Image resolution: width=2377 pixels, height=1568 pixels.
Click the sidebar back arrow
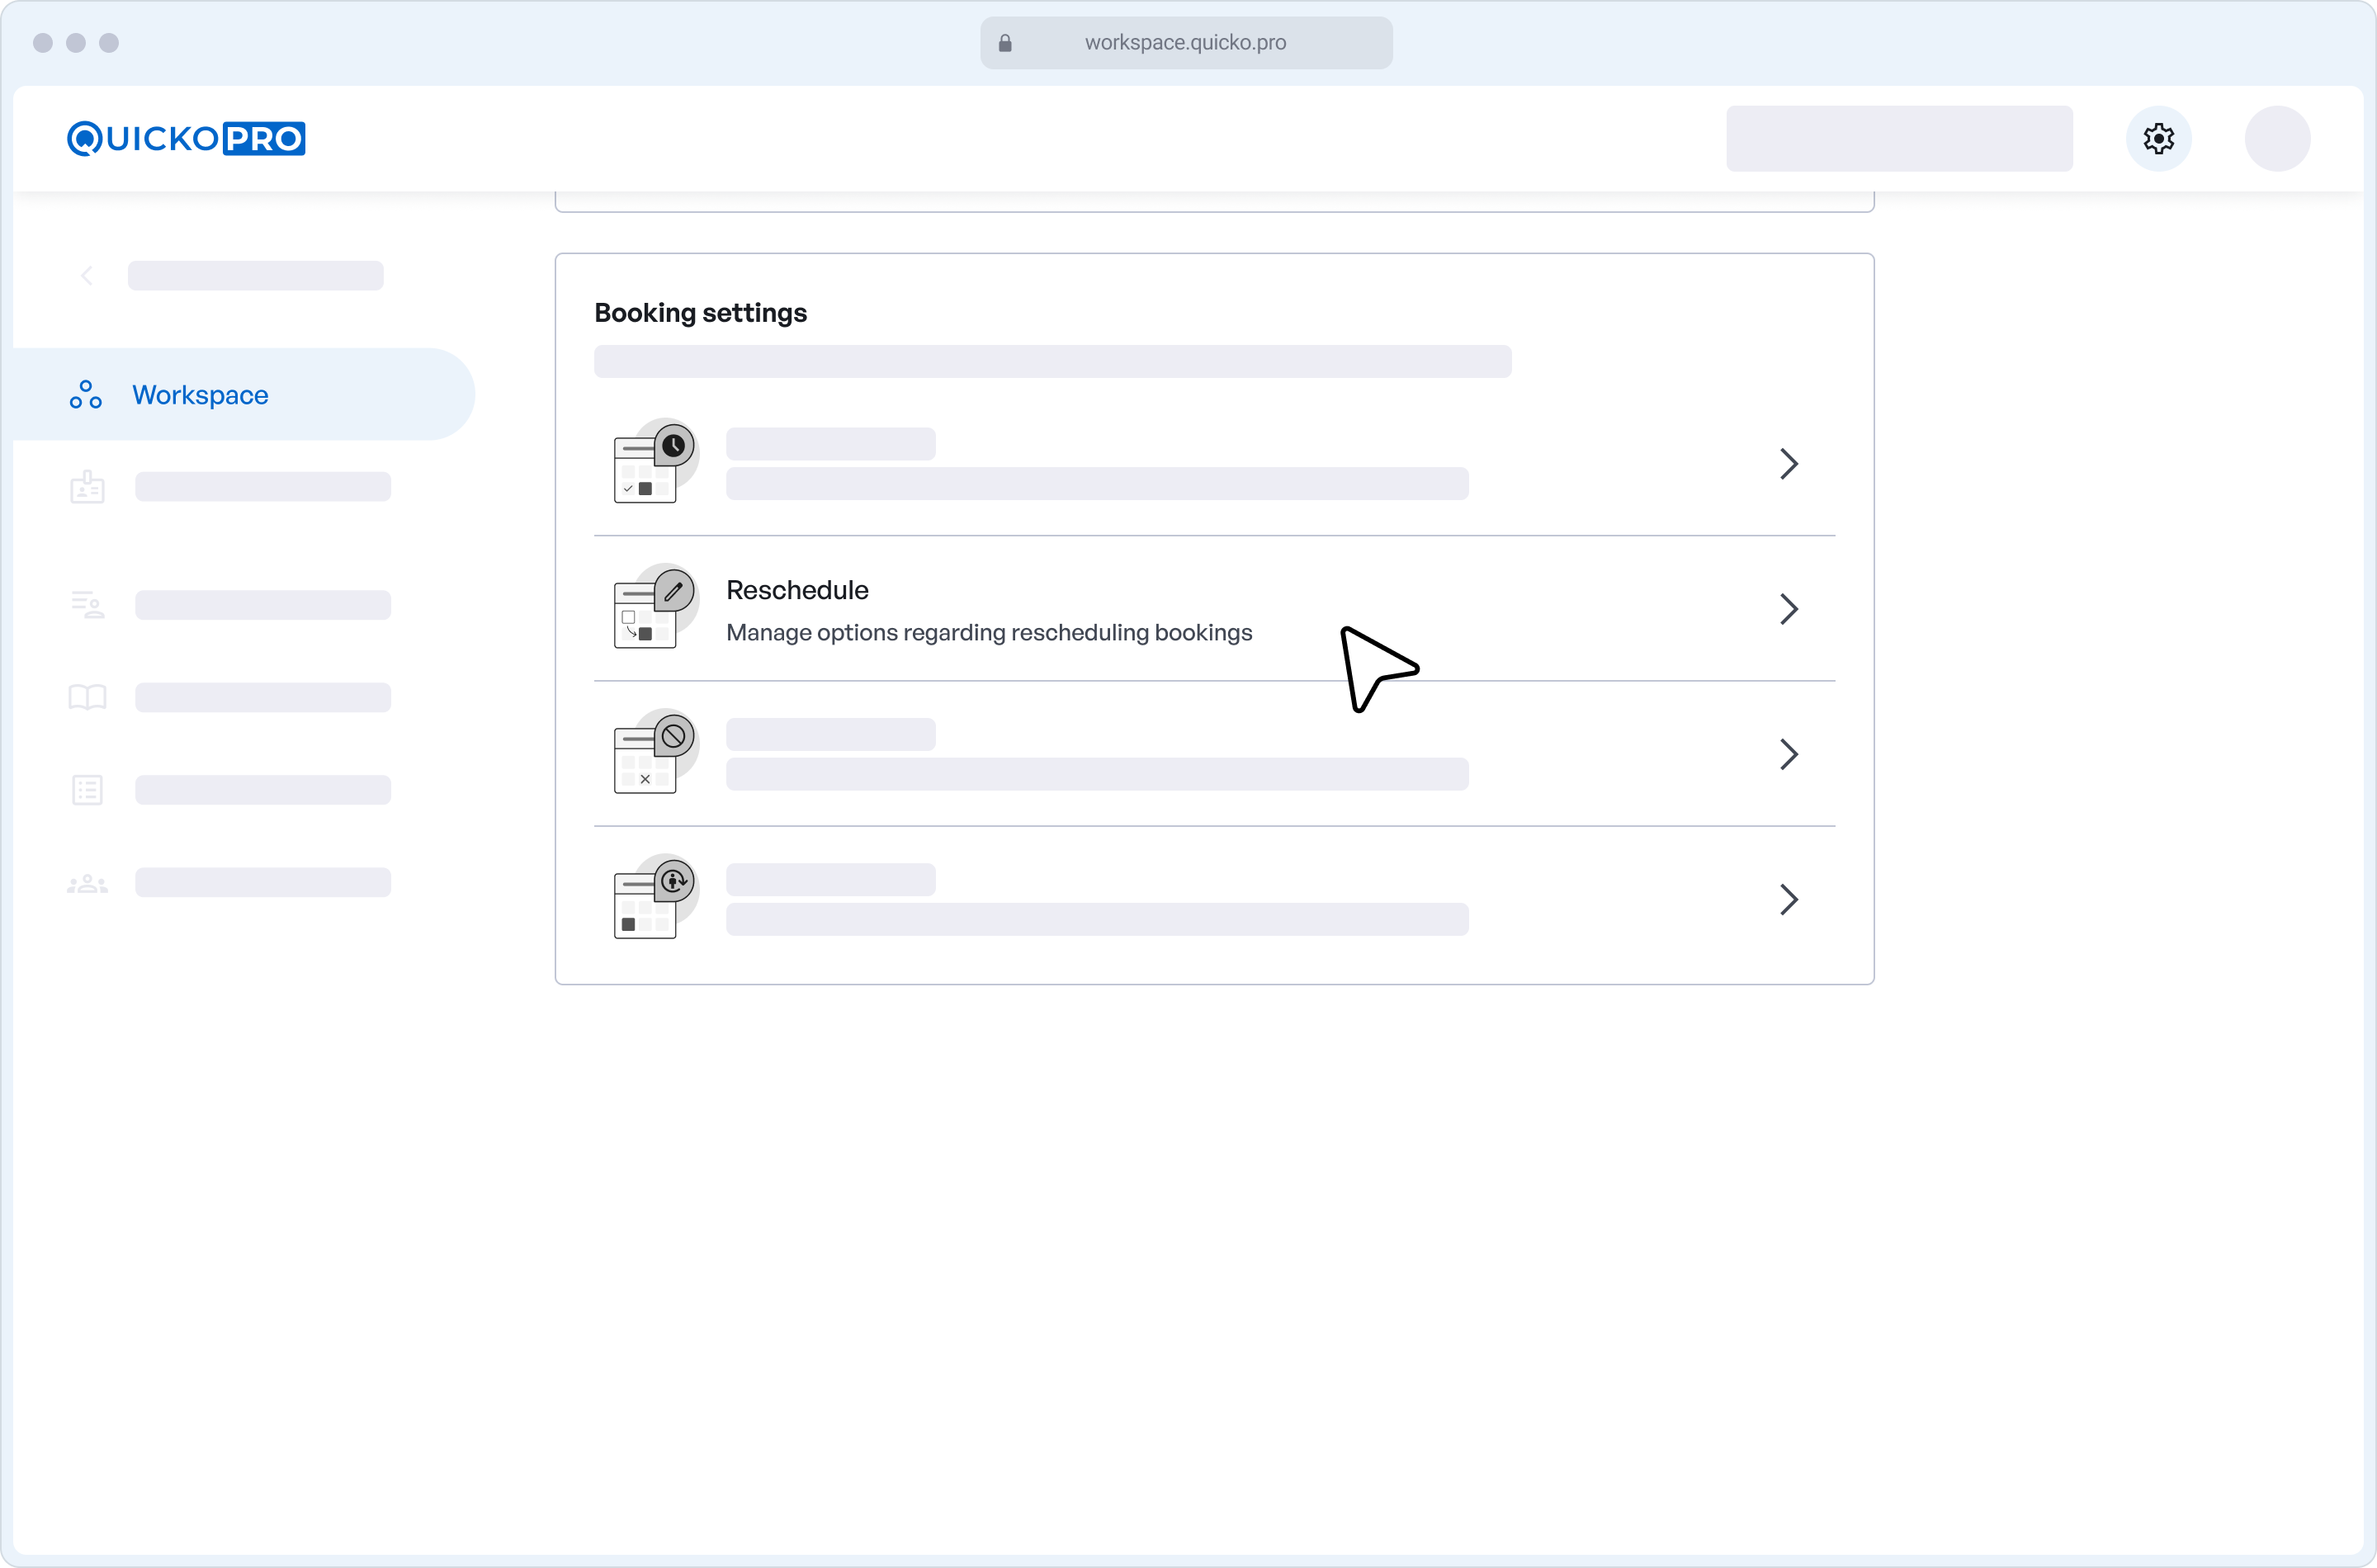[87, 275]
